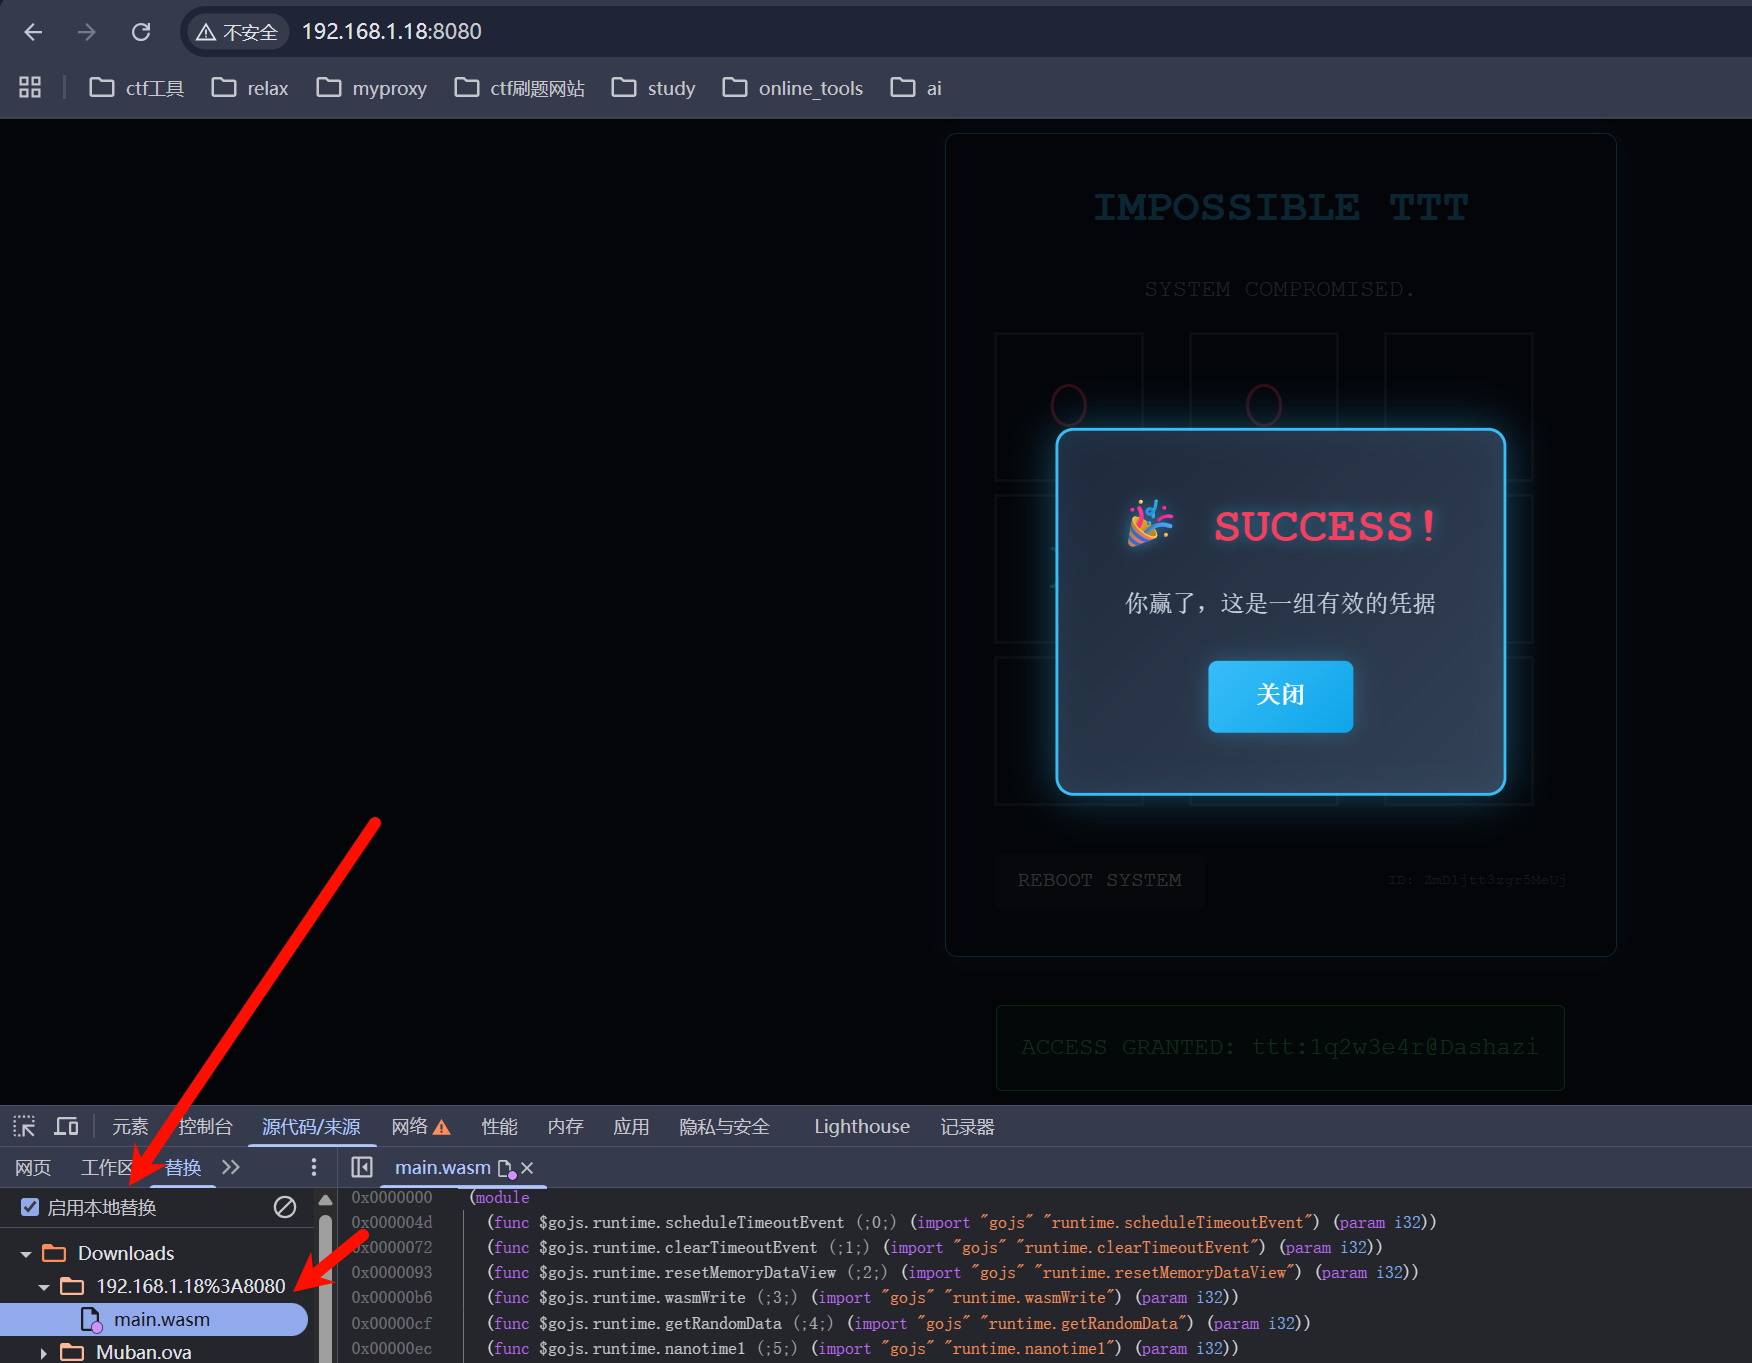Expand the Muban.ova folder
This screenshot has height=1363, width=1752.
pos(44,1353)
